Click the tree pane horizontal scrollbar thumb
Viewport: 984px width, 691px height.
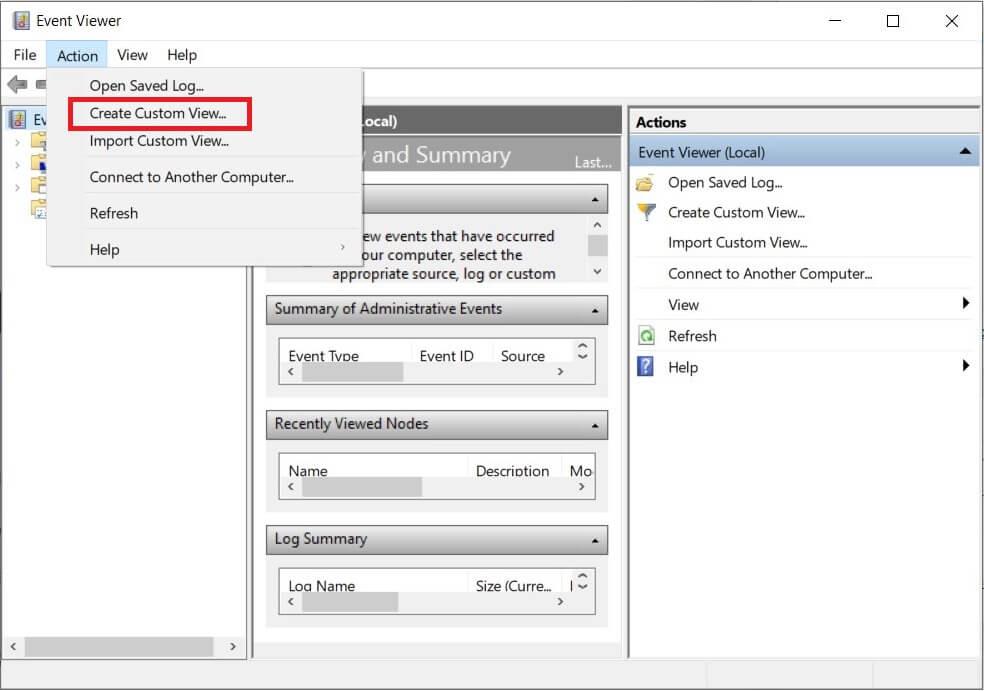tap(119, 646)
